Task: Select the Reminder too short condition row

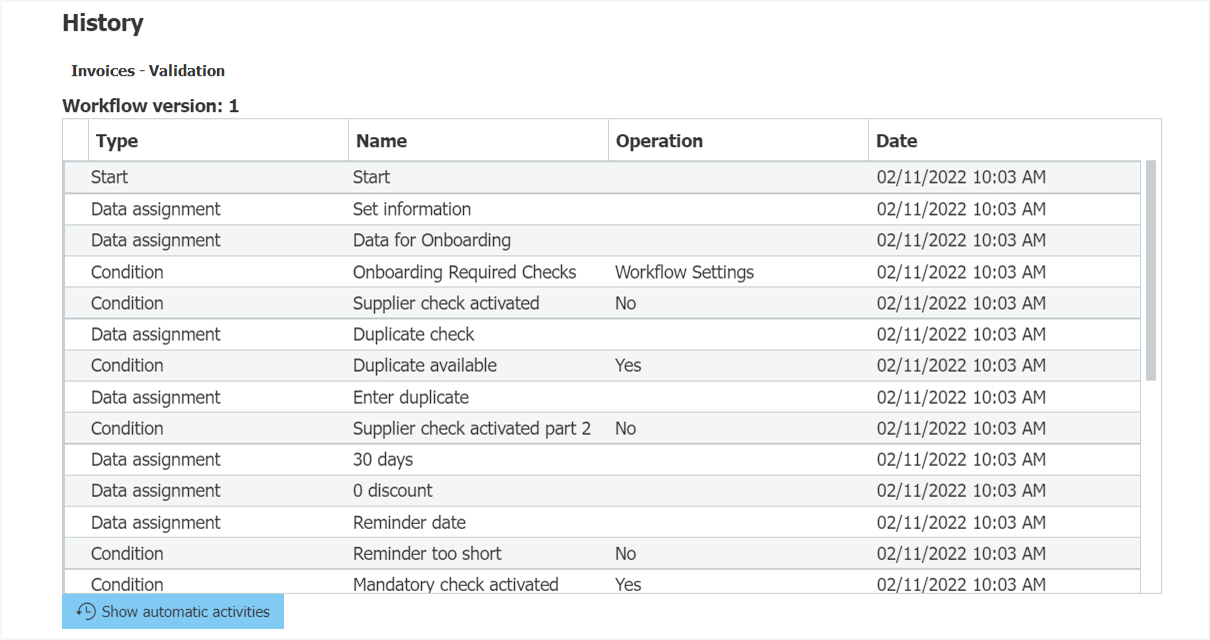Action: [400, 553]
